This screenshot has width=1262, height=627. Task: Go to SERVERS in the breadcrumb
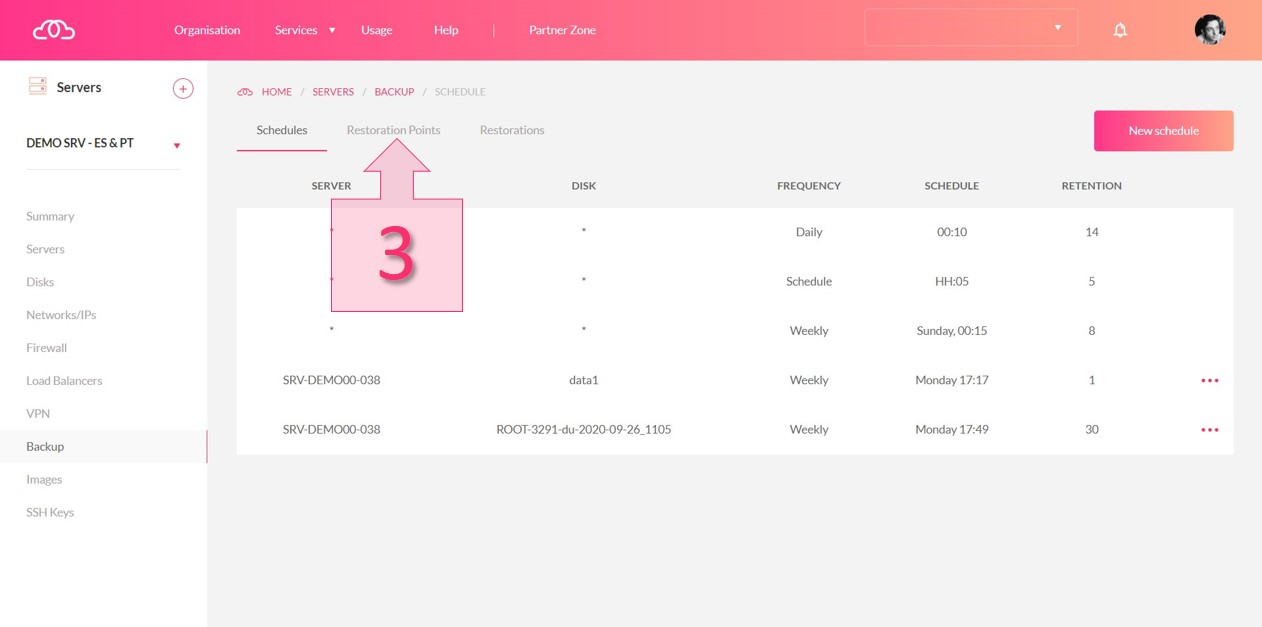[x=333, y=92]
